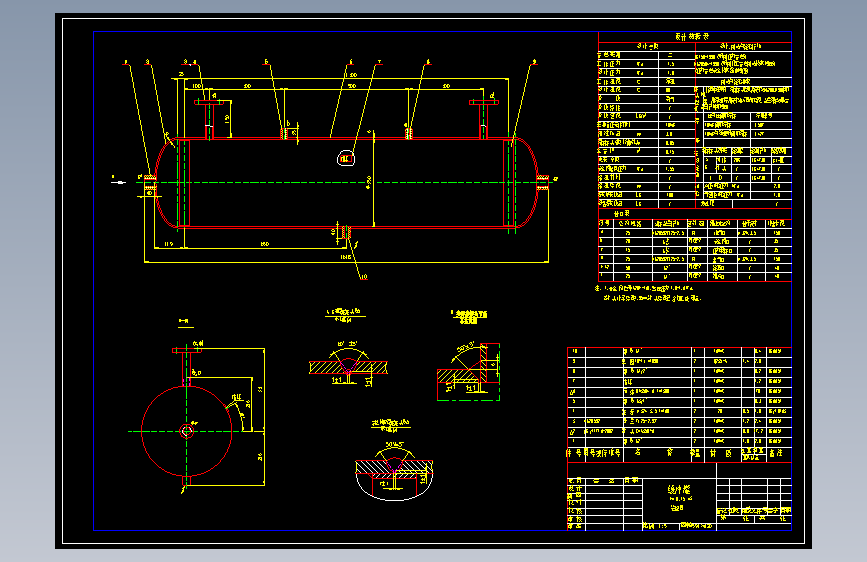
Task: Select the left end-head nozzle on the centerline
Action: point(150,185)
